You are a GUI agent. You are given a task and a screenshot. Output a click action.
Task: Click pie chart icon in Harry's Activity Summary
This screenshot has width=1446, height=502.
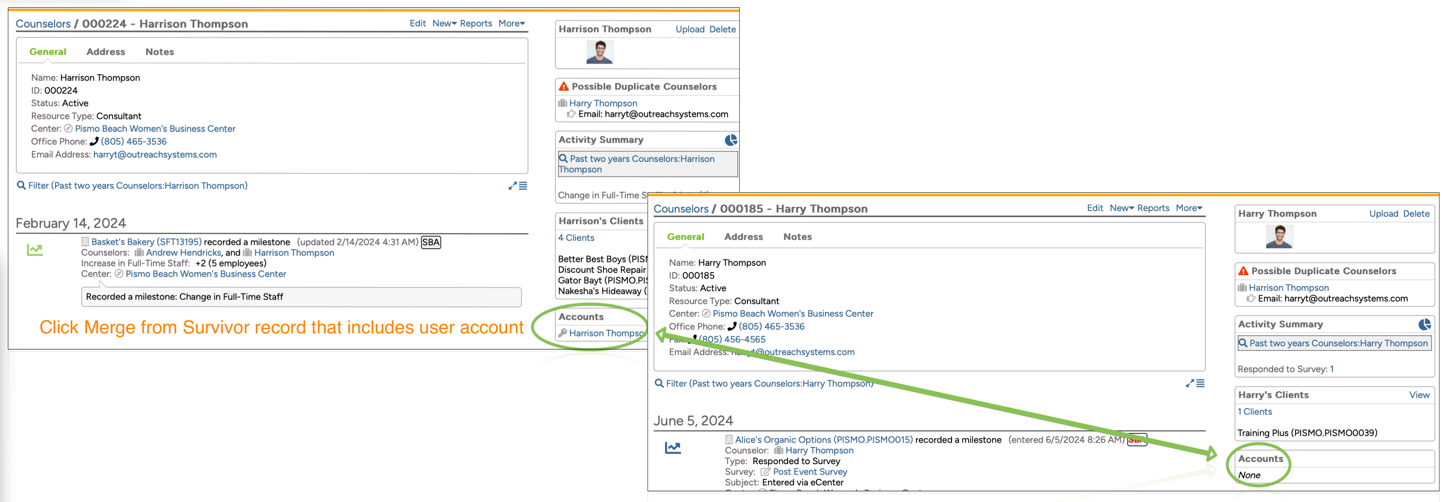[x=1424, y=324]
